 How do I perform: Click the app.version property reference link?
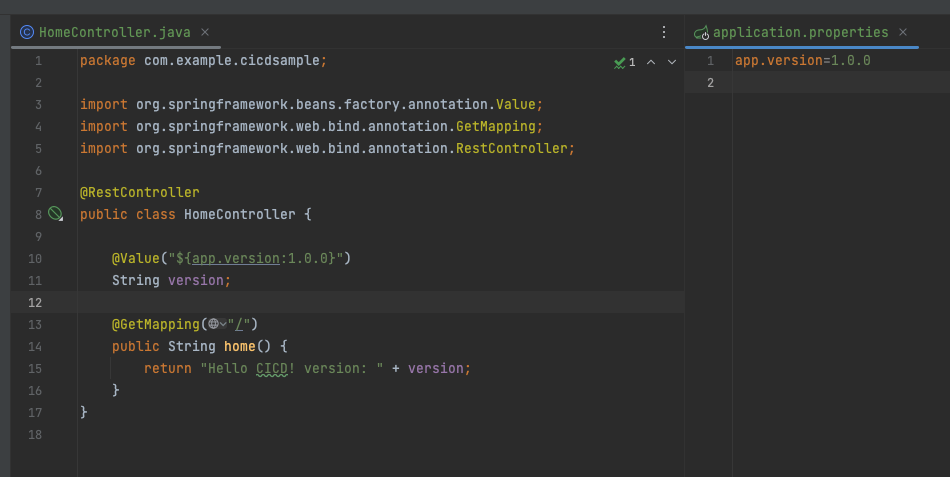[236, 258]
